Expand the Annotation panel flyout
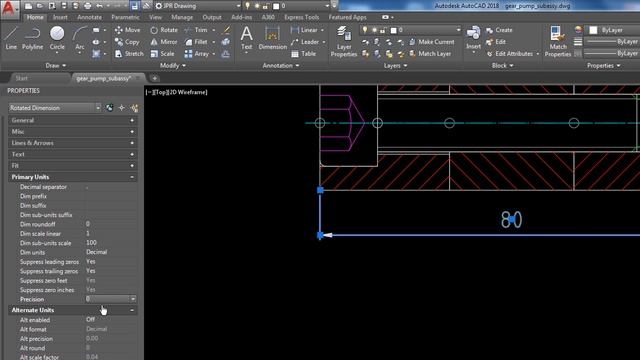The width and height of the screenshot is (640, 360). click(x=281, y=66)
